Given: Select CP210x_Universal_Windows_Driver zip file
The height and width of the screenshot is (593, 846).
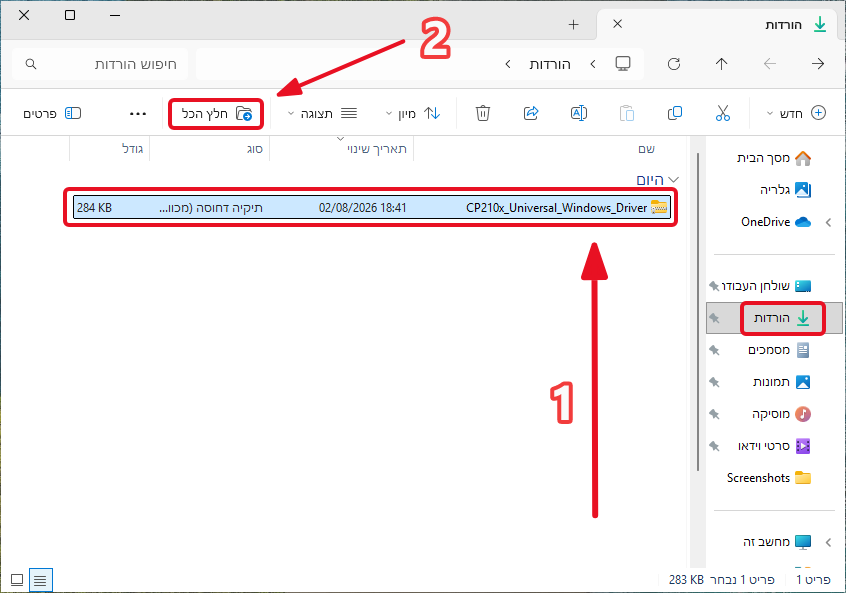Looking at the screenshot, I should coord(372,208).
